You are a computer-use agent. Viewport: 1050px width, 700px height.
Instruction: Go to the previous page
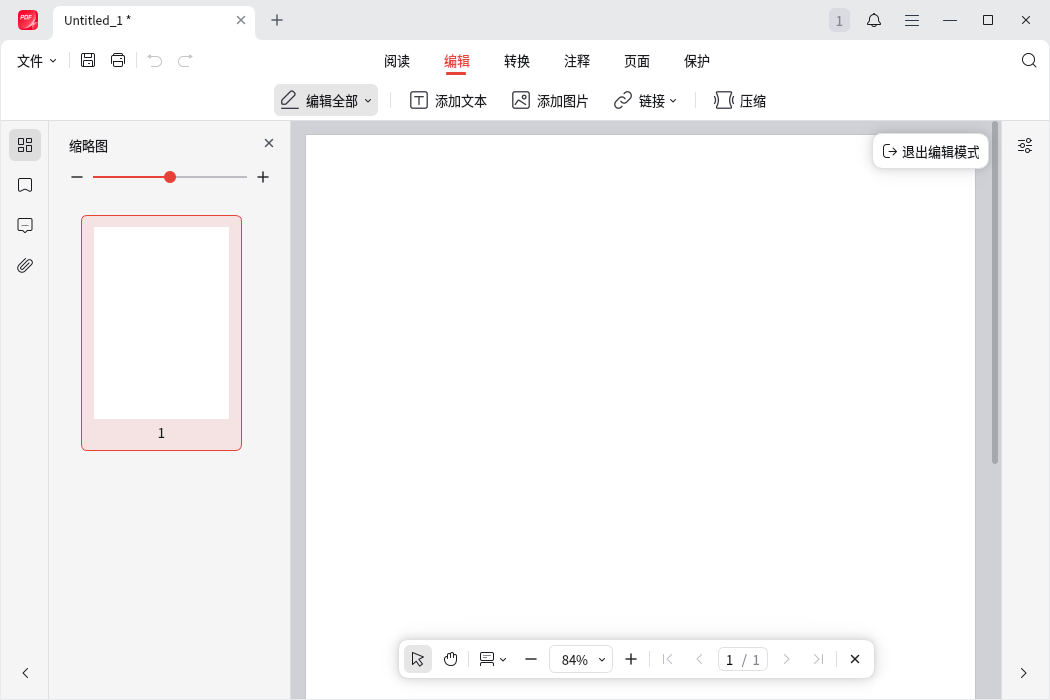[x=699, y=659]
